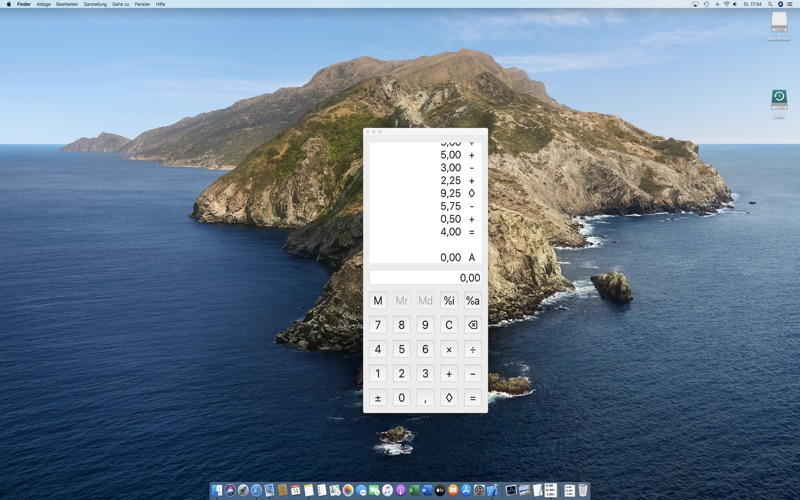Click digit 6 on the calculator
The width and height of the screenshot is (800, 500).
pyautogui.click(x=425, y=349)
